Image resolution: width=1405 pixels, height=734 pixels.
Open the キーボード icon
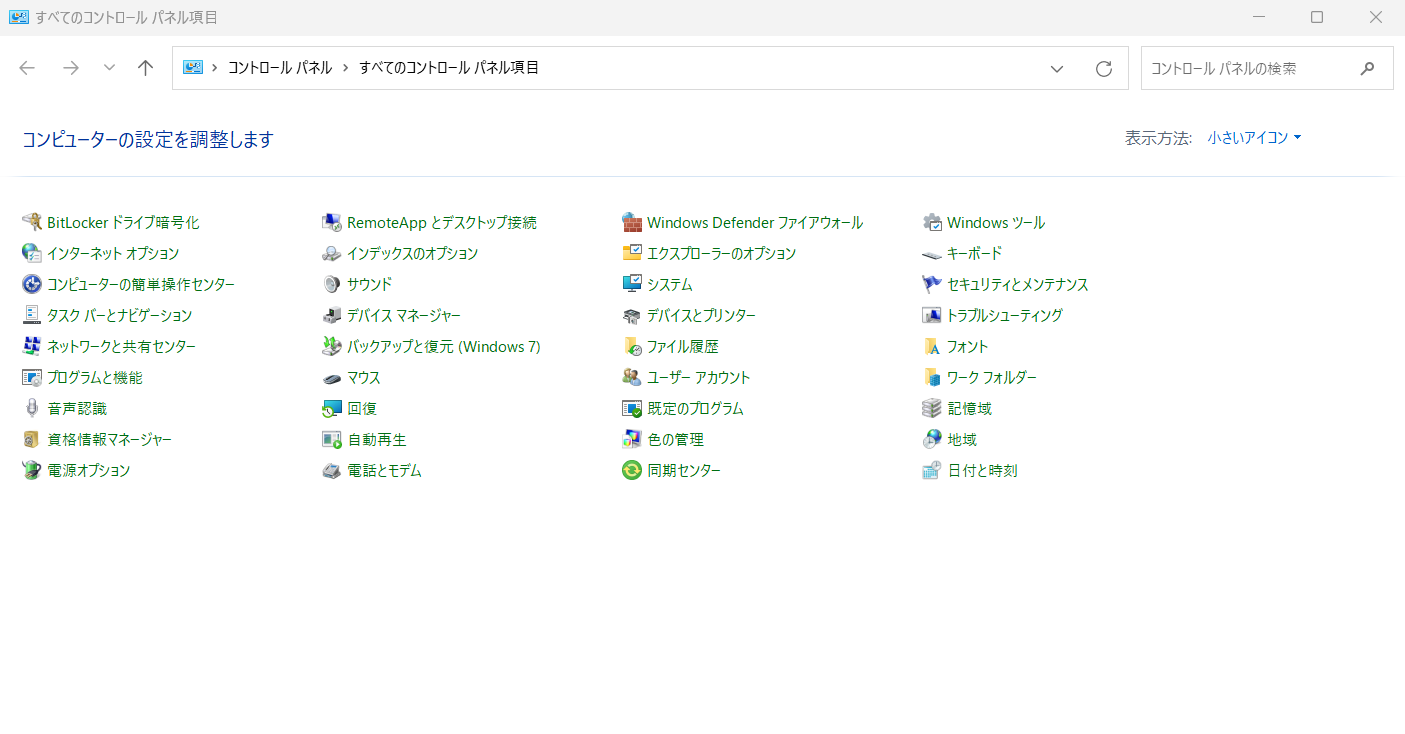[932, 253]
